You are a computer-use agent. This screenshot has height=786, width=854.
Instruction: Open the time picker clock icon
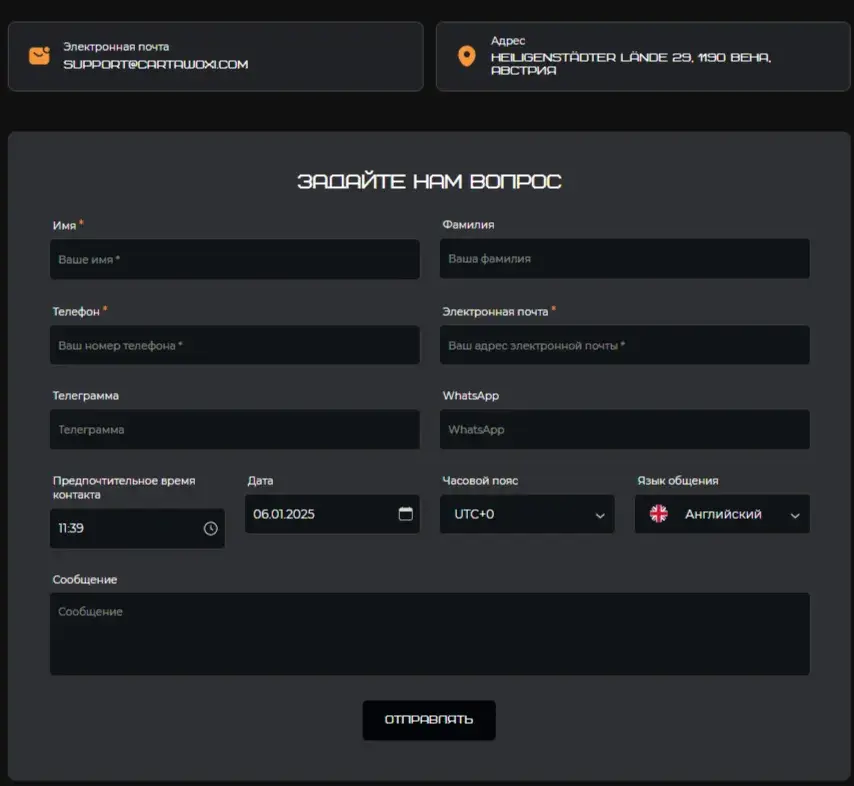pyautogui.click(x=210, y=528)
